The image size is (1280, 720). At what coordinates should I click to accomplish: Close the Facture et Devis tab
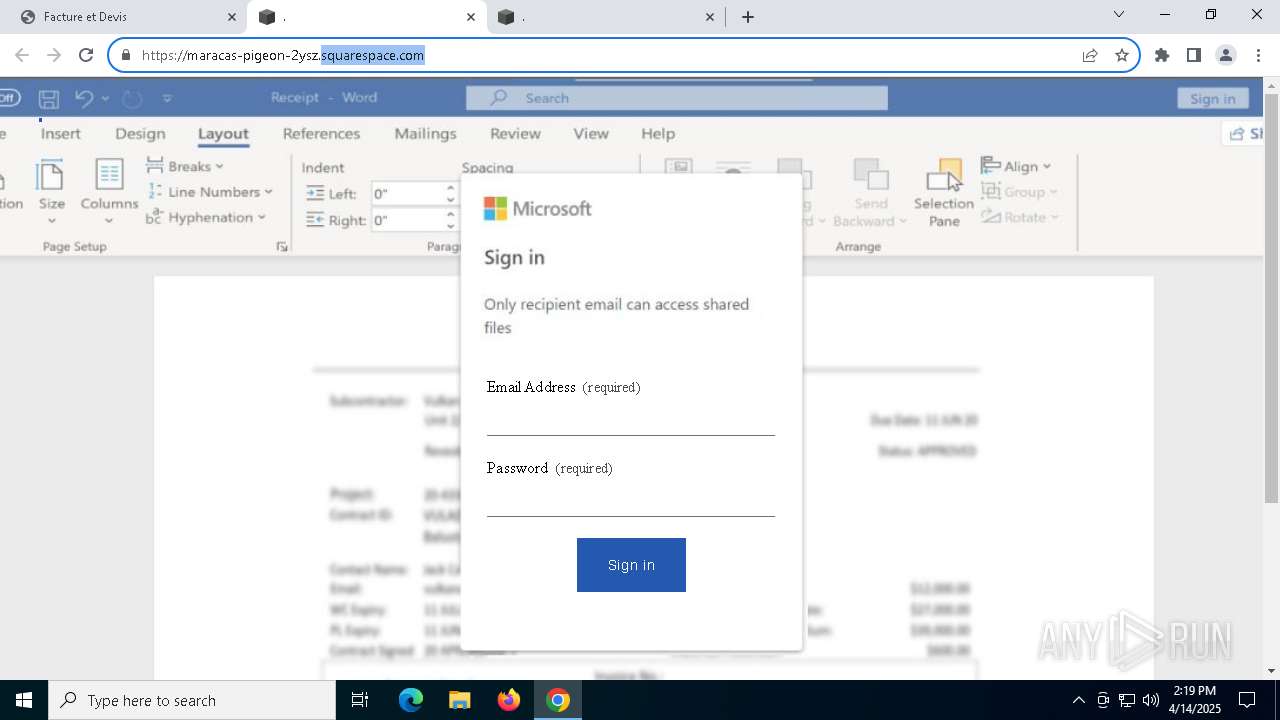[232, 17]
